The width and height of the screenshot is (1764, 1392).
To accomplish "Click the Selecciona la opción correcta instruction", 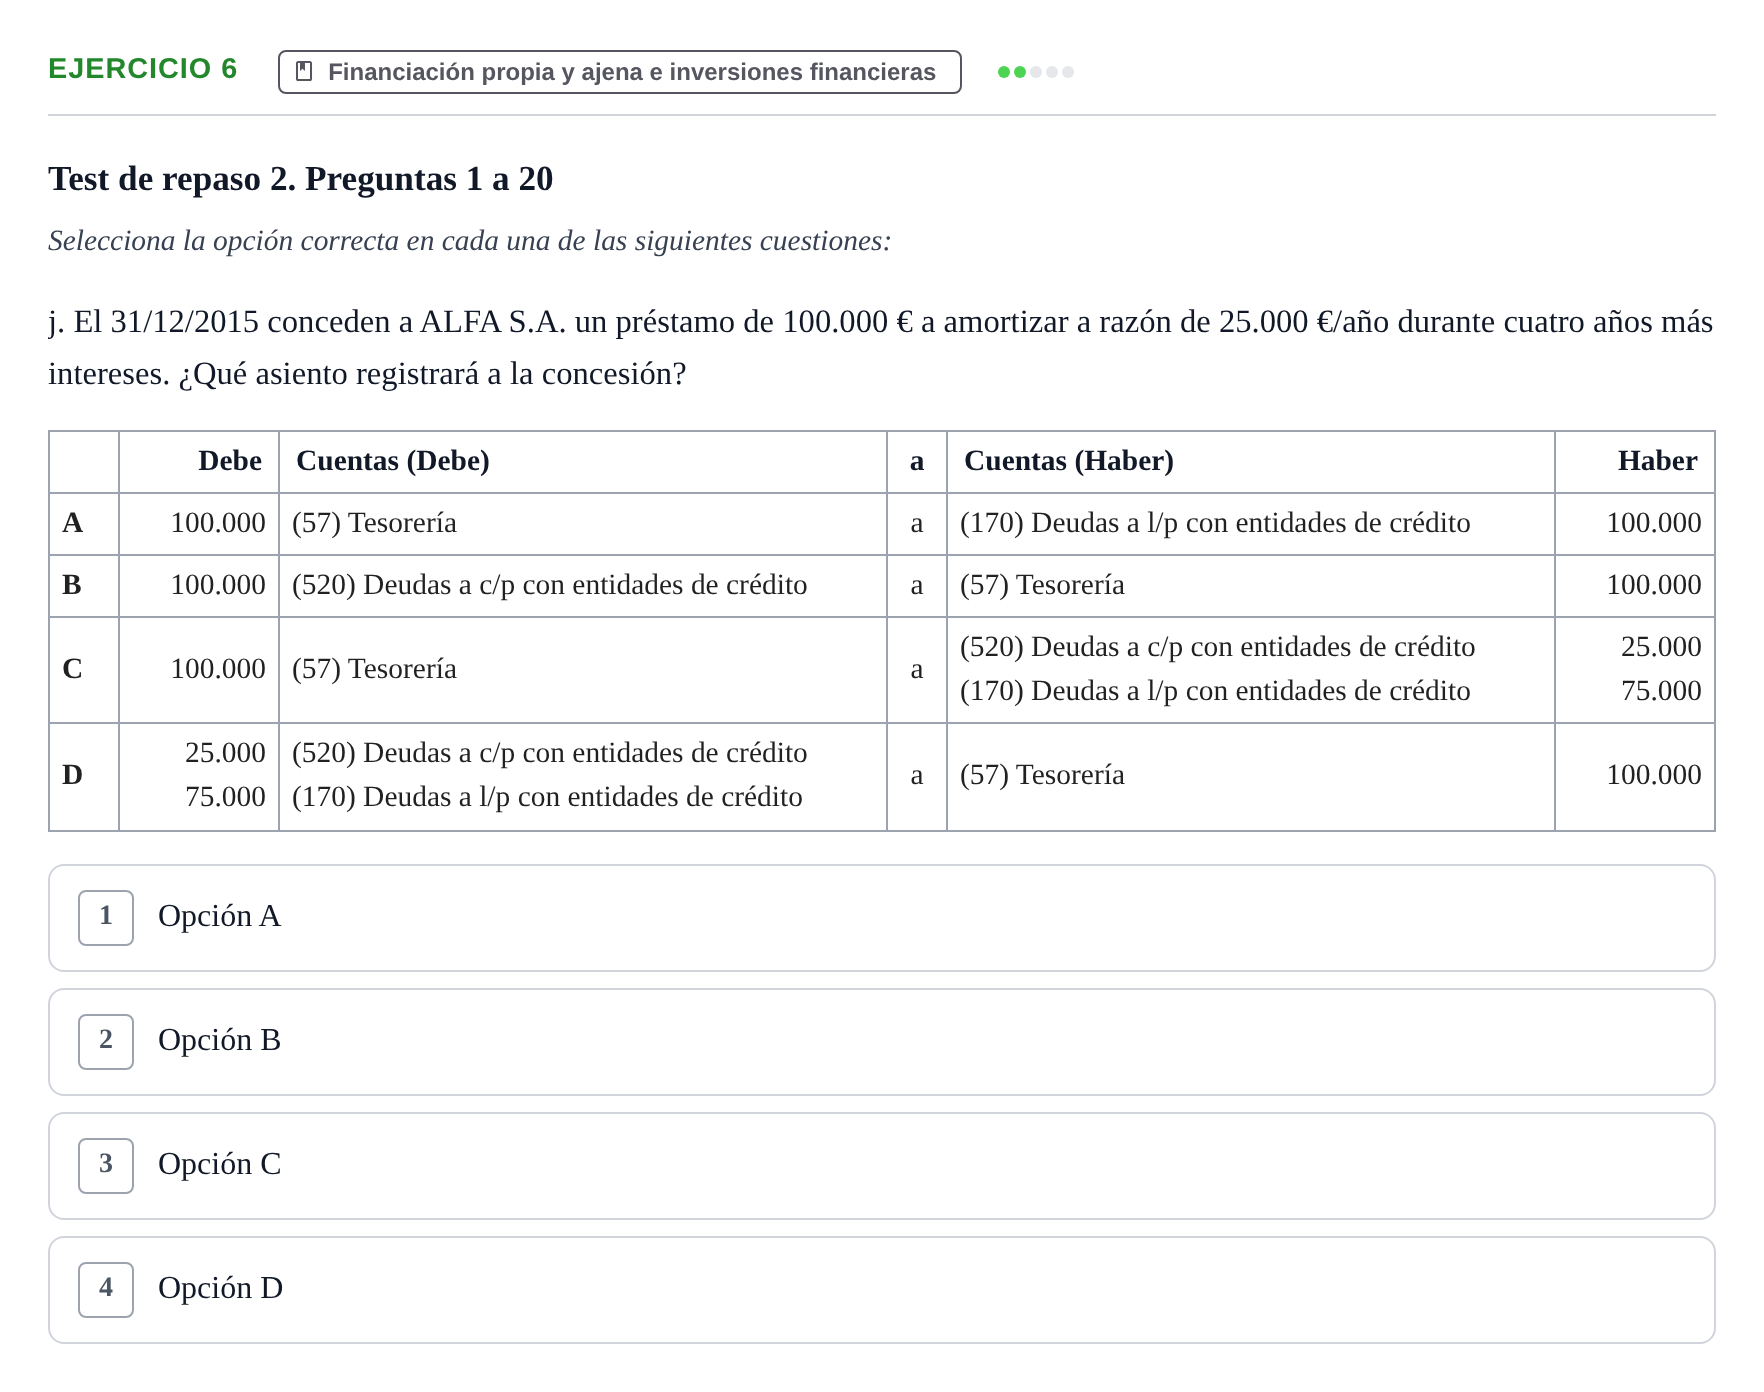I will coord(469,241).
